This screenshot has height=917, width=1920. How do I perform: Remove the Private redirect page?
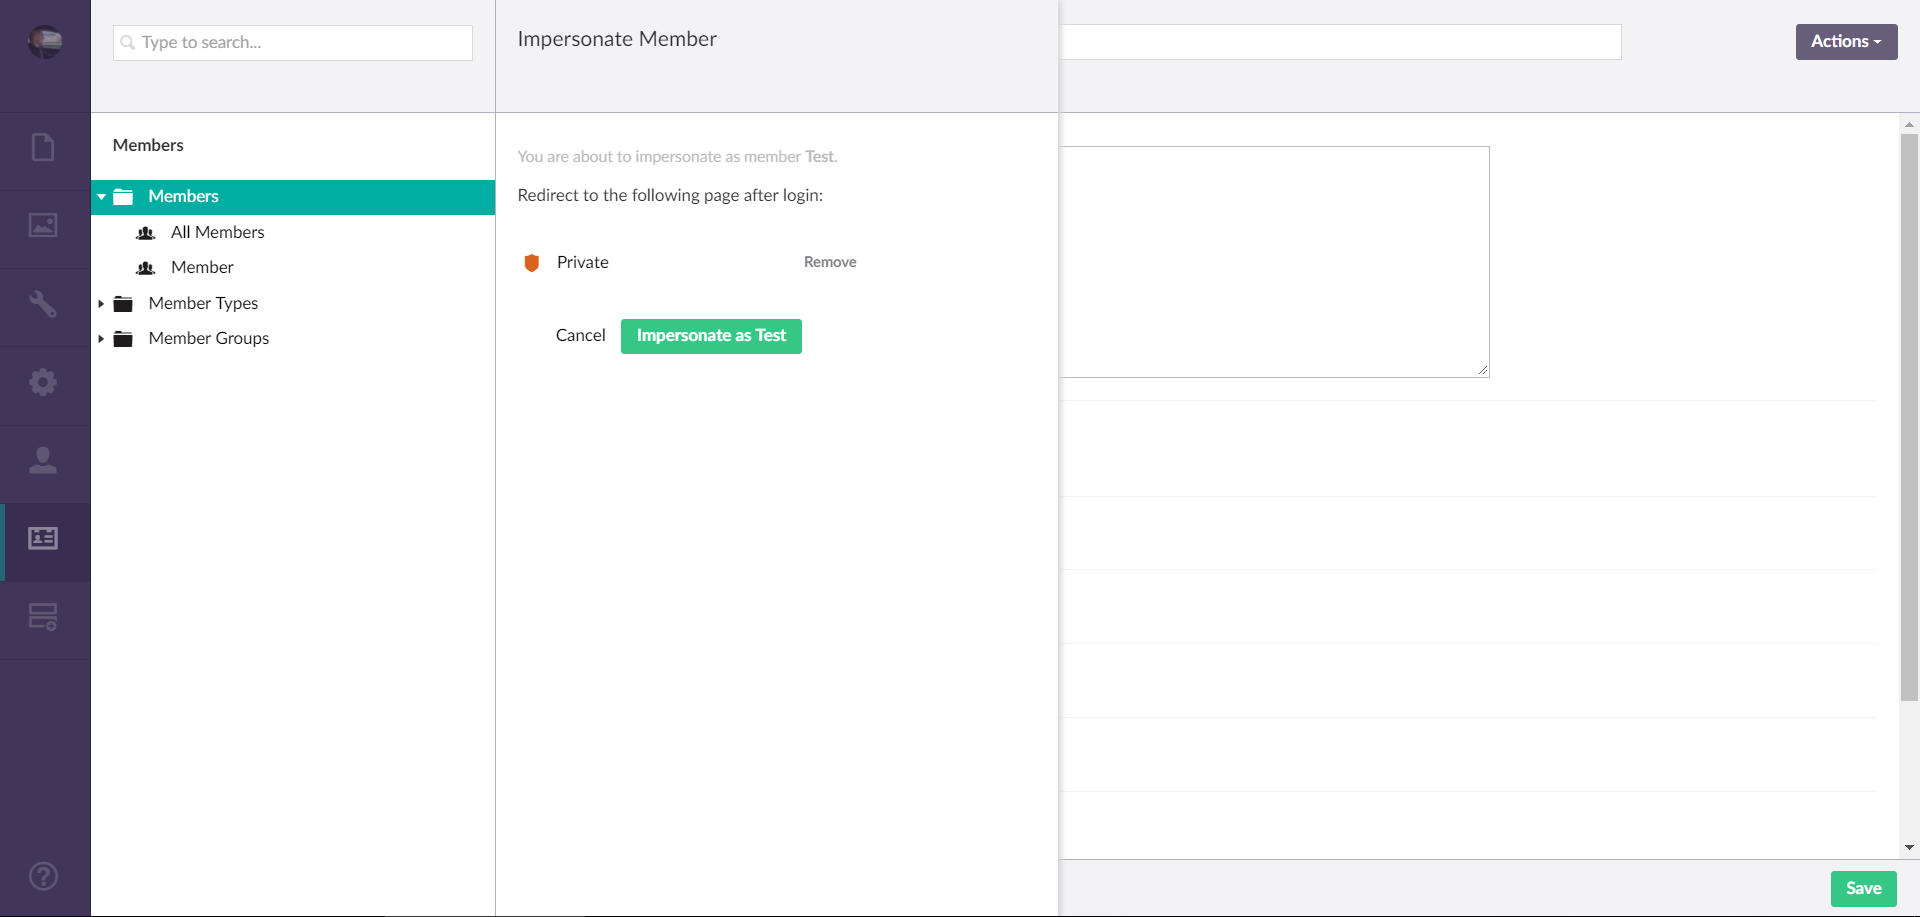(829, 262)
